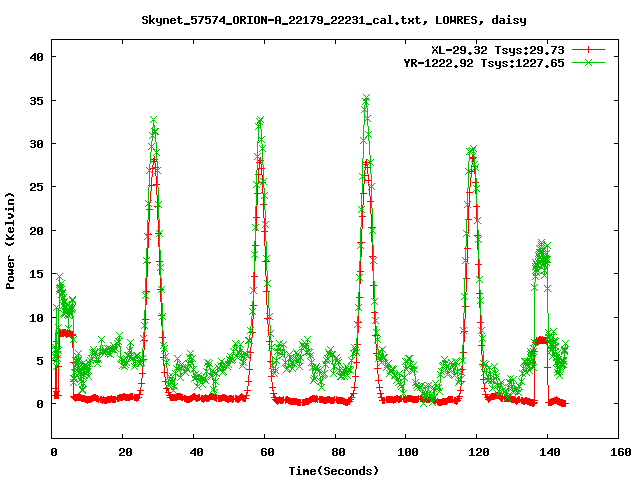Click the y-axis tick label 40
This screenshot has width=640, height=480.
pos(37,57)
